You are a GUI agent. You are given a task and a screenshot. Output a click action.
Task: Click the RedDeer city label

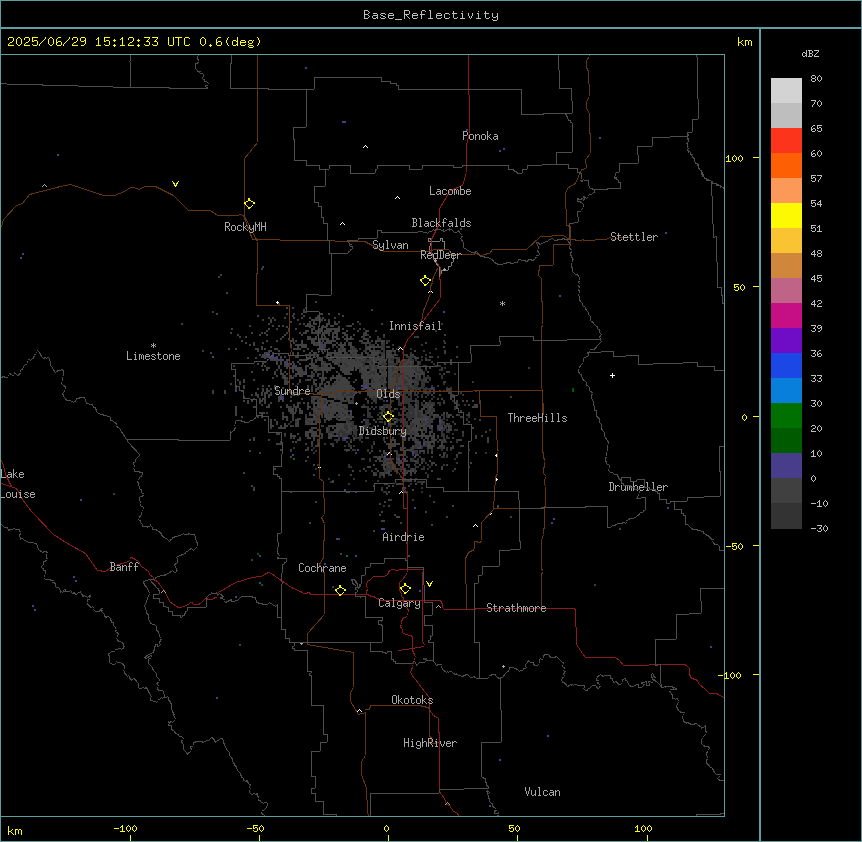(440, 255)
